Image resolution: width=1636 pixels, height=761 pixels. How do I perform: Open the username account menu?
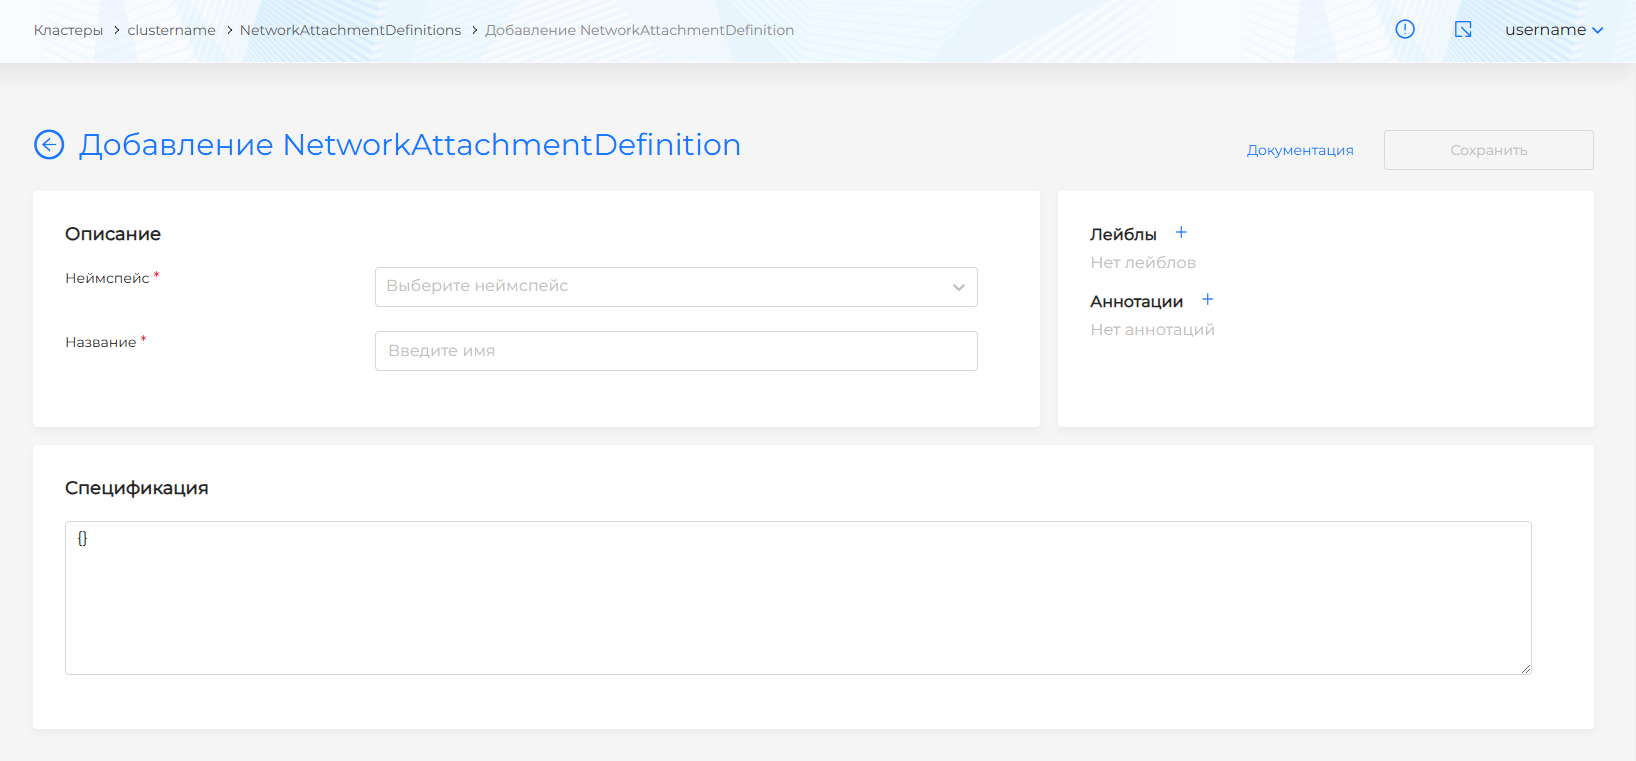pyautogui.click(x=1553, y=30)
